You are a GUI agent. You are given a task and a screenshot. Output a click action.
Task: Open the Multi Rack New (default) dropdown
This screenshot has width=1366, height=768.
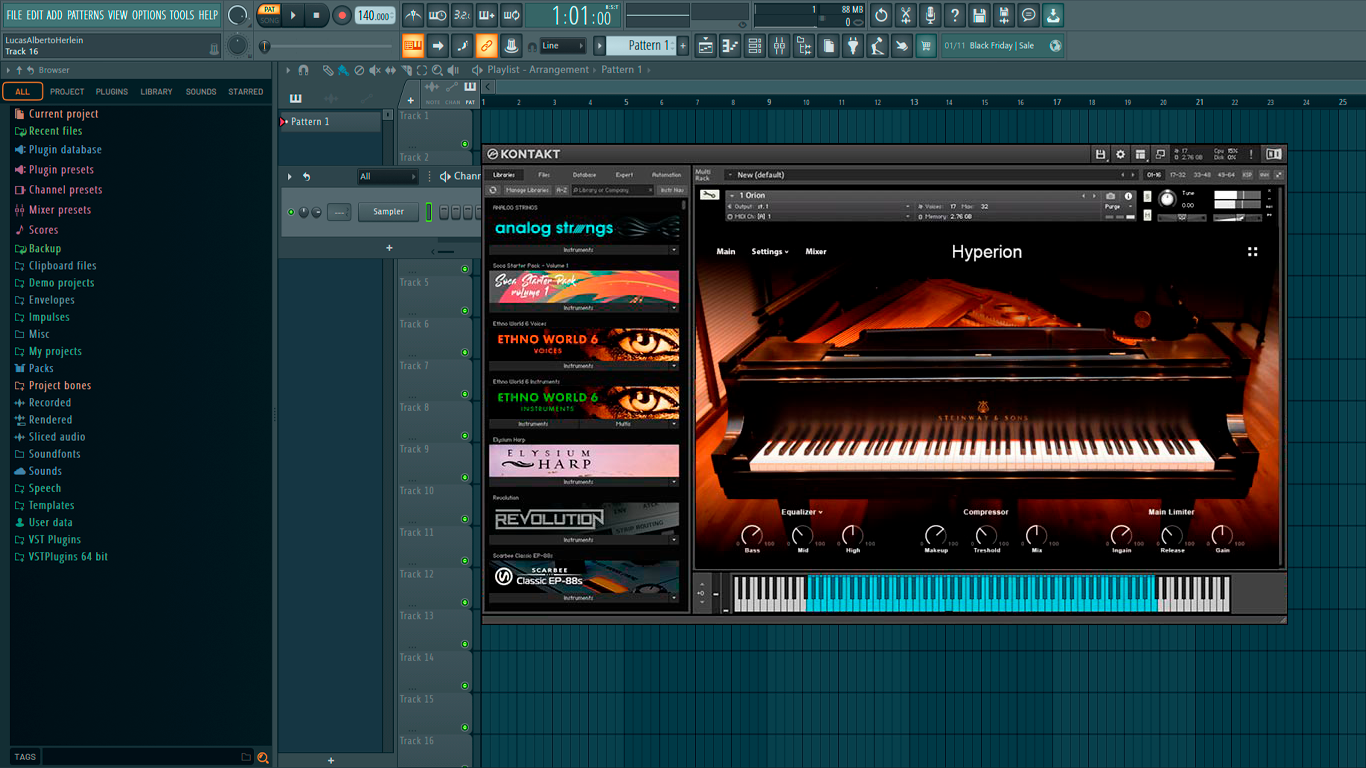pyautogui.click(x=930, y=175)
